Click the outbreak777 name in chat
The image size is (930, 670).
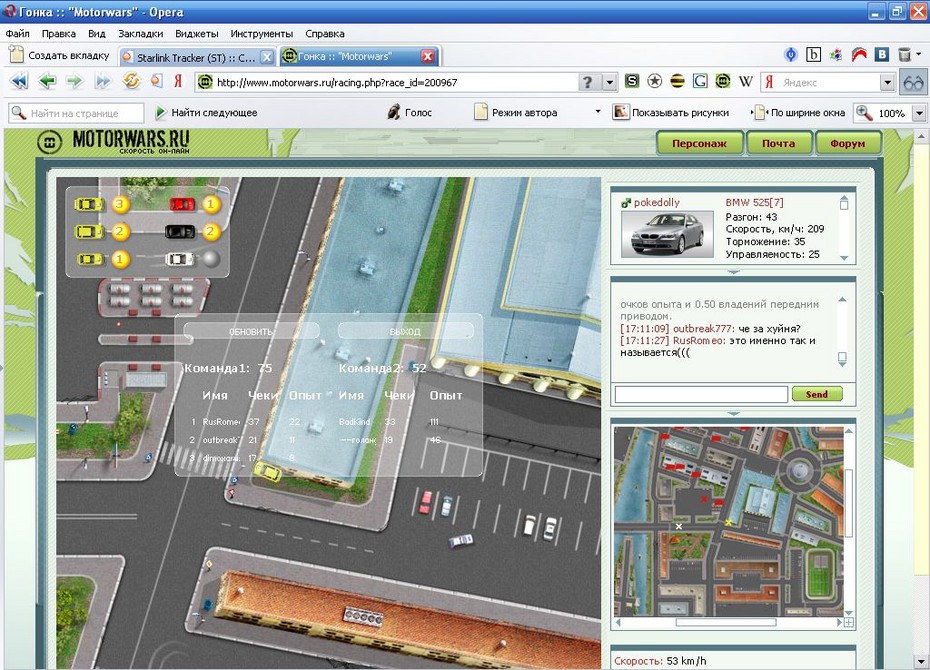pyautogui.click(x=703, y=328)
